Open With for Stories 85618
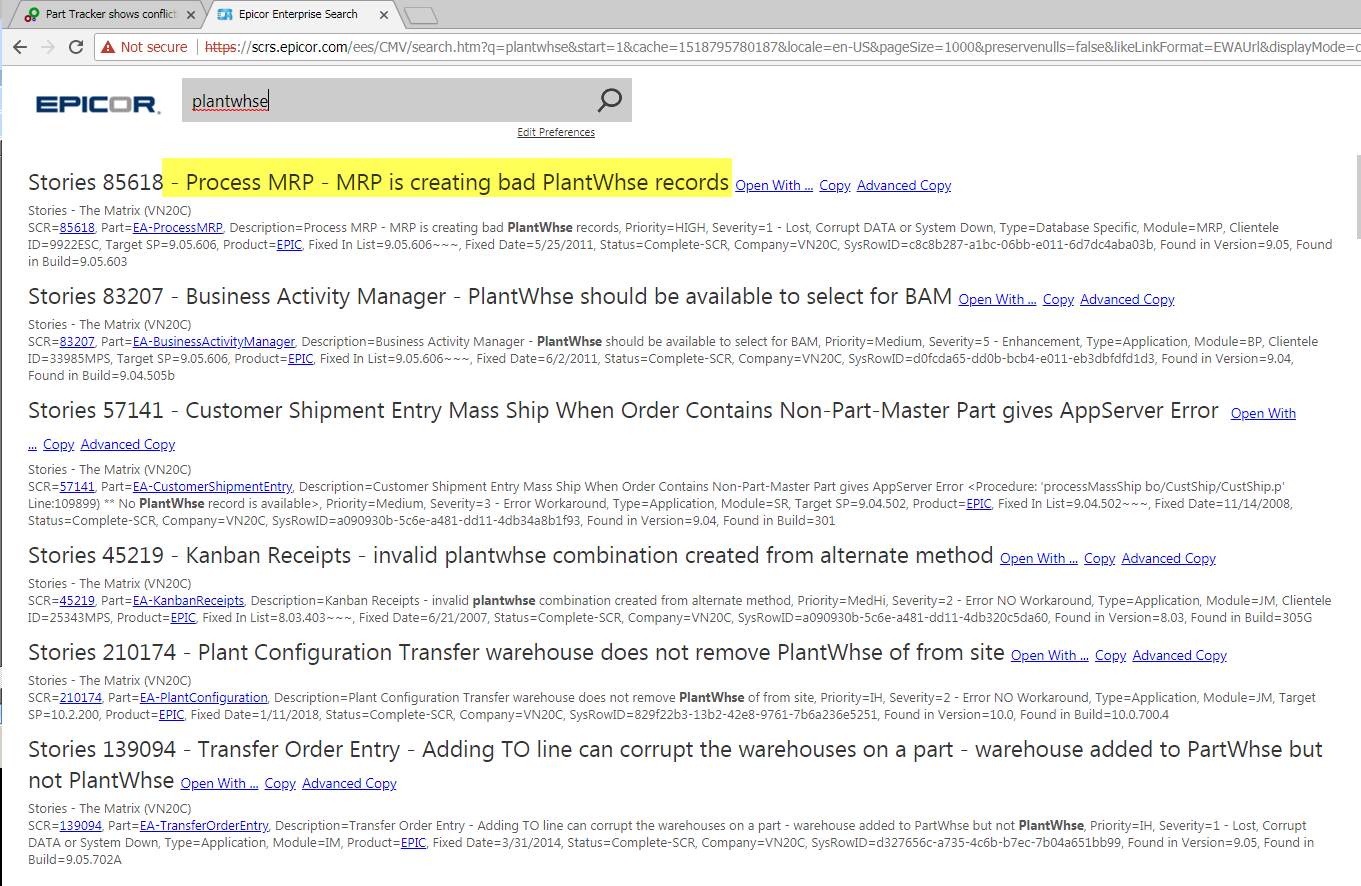The width and height of the screenshot is (1361, 886). pyautogui.click(x=774, y=185)
